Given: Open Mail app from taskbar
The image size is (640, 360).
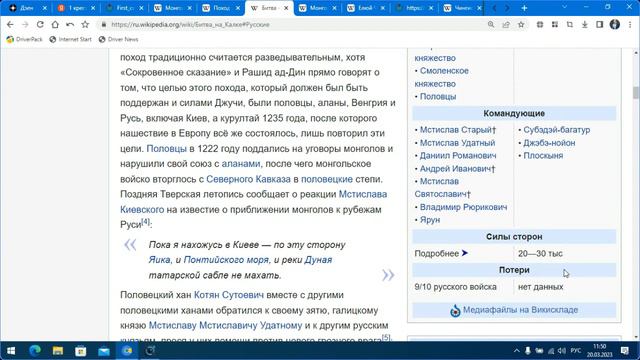Looking at the screenshot, I should (x=104, y=351).
